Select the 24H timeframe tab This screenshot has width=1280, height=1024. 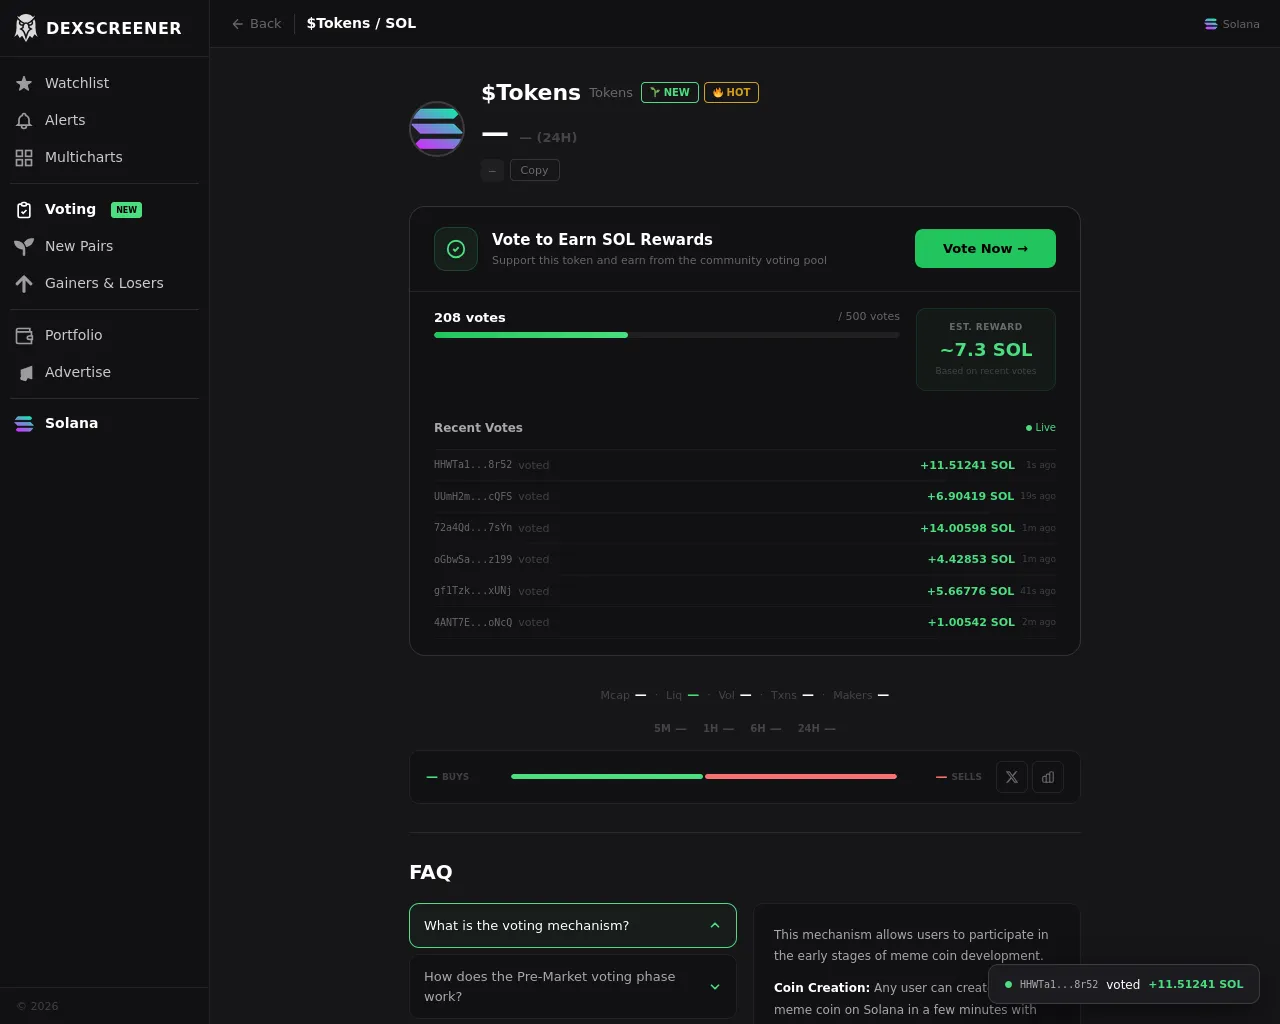[x=816, y=728]
